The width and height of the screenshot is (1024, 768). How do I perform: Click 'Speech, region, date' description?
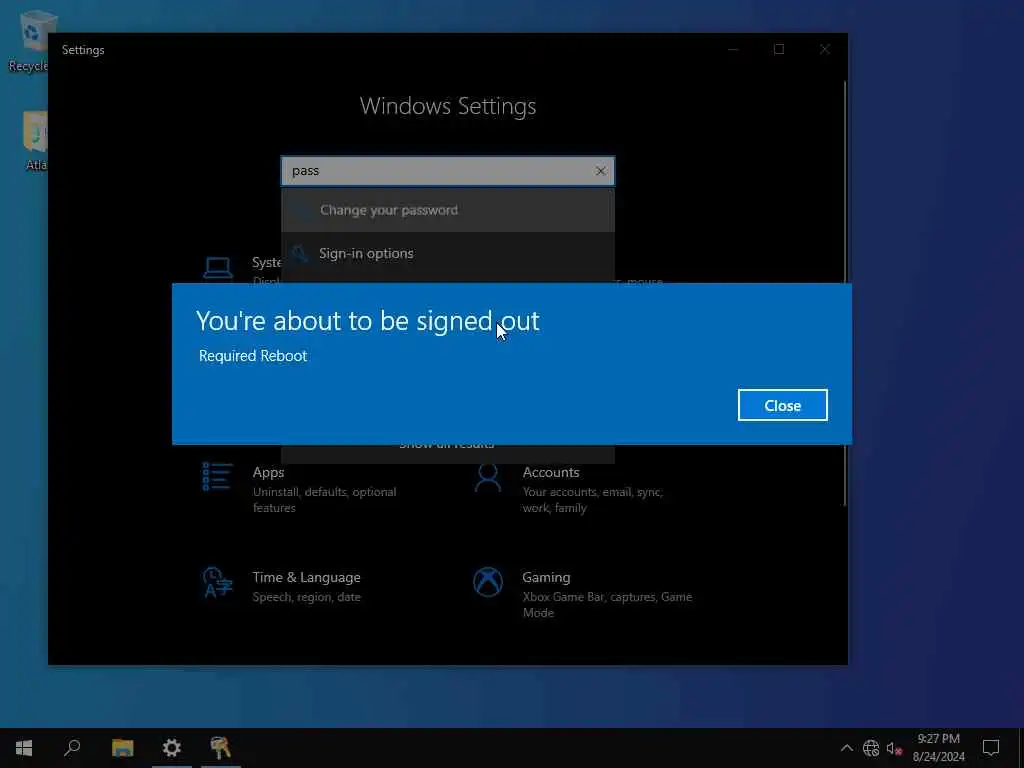[x=306, y=597]
